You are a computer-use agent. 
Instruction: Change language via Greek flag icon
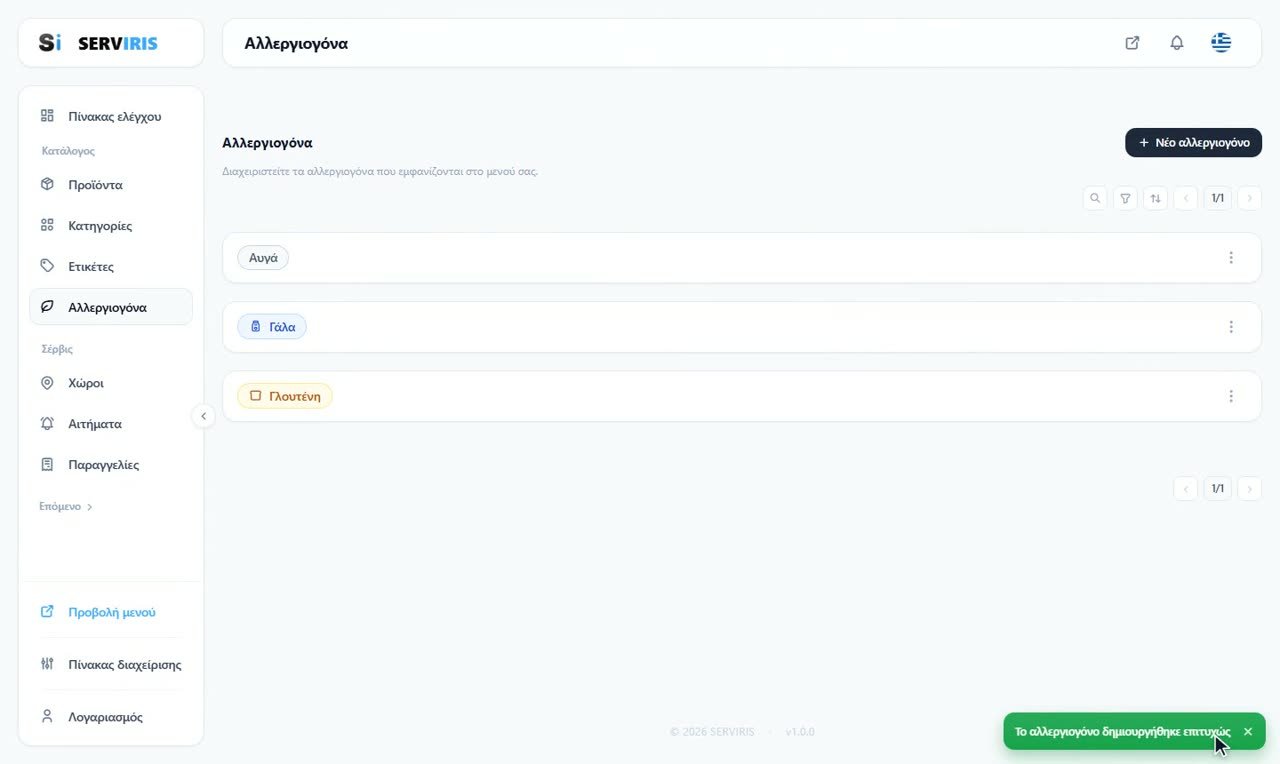[x=1221, y=43]
